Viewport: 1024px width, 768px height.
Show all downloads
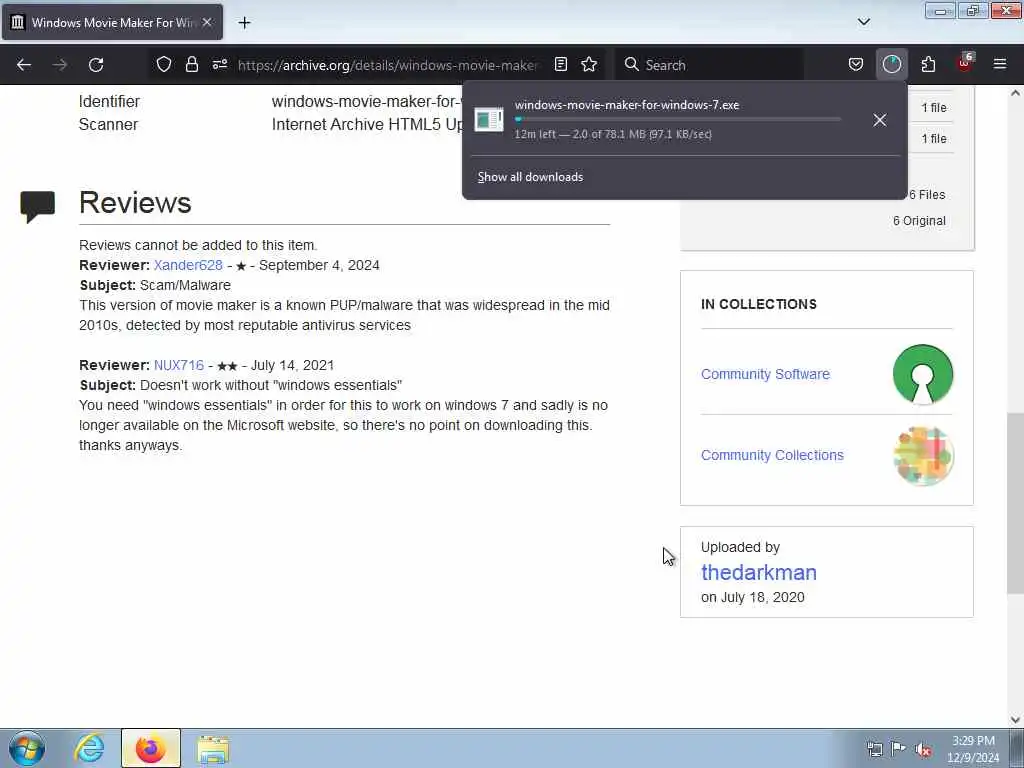(530, 177)
